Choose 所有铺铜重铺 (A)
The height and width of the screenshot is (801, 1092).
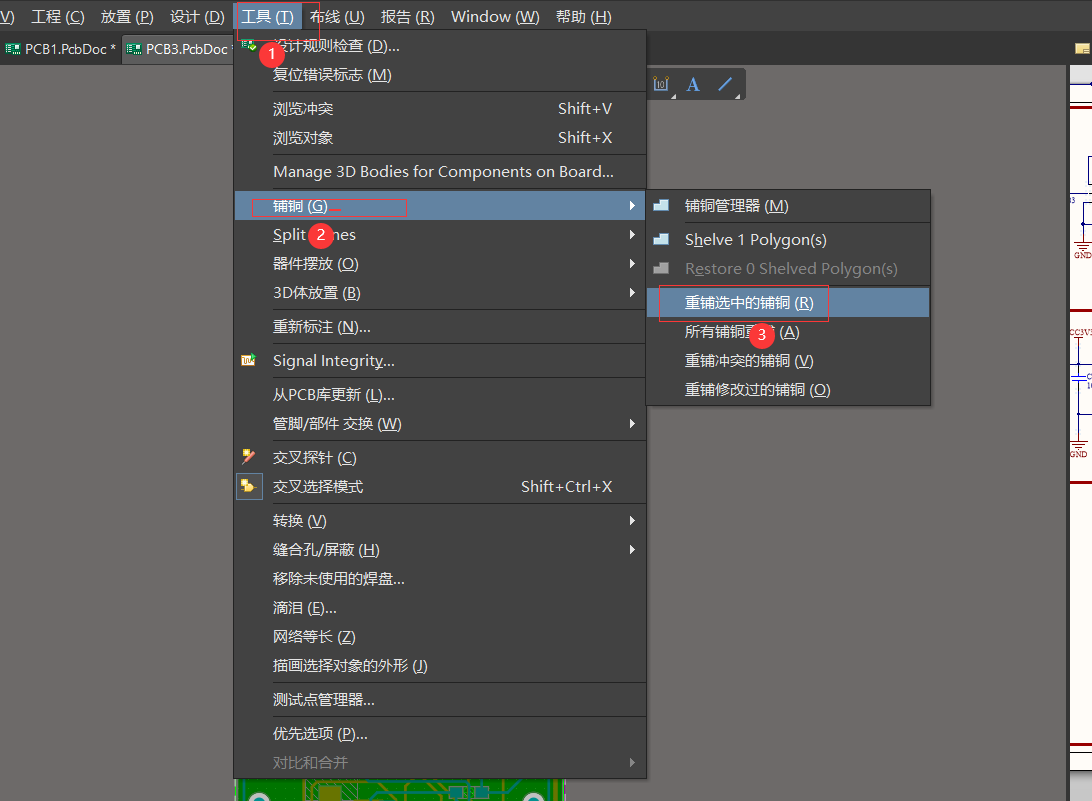788,332
